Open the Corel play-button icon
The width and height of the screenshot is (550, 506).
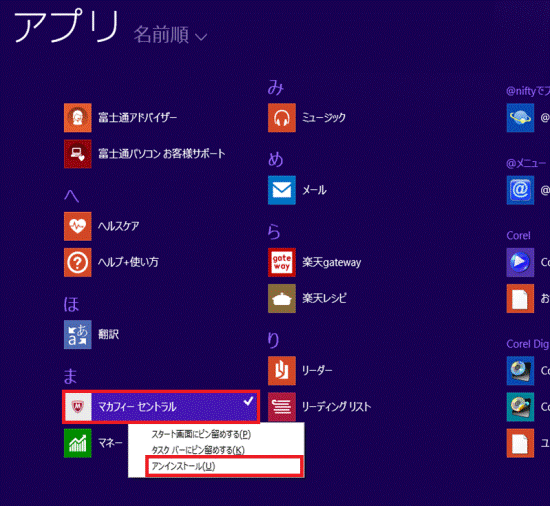(520, 262)
